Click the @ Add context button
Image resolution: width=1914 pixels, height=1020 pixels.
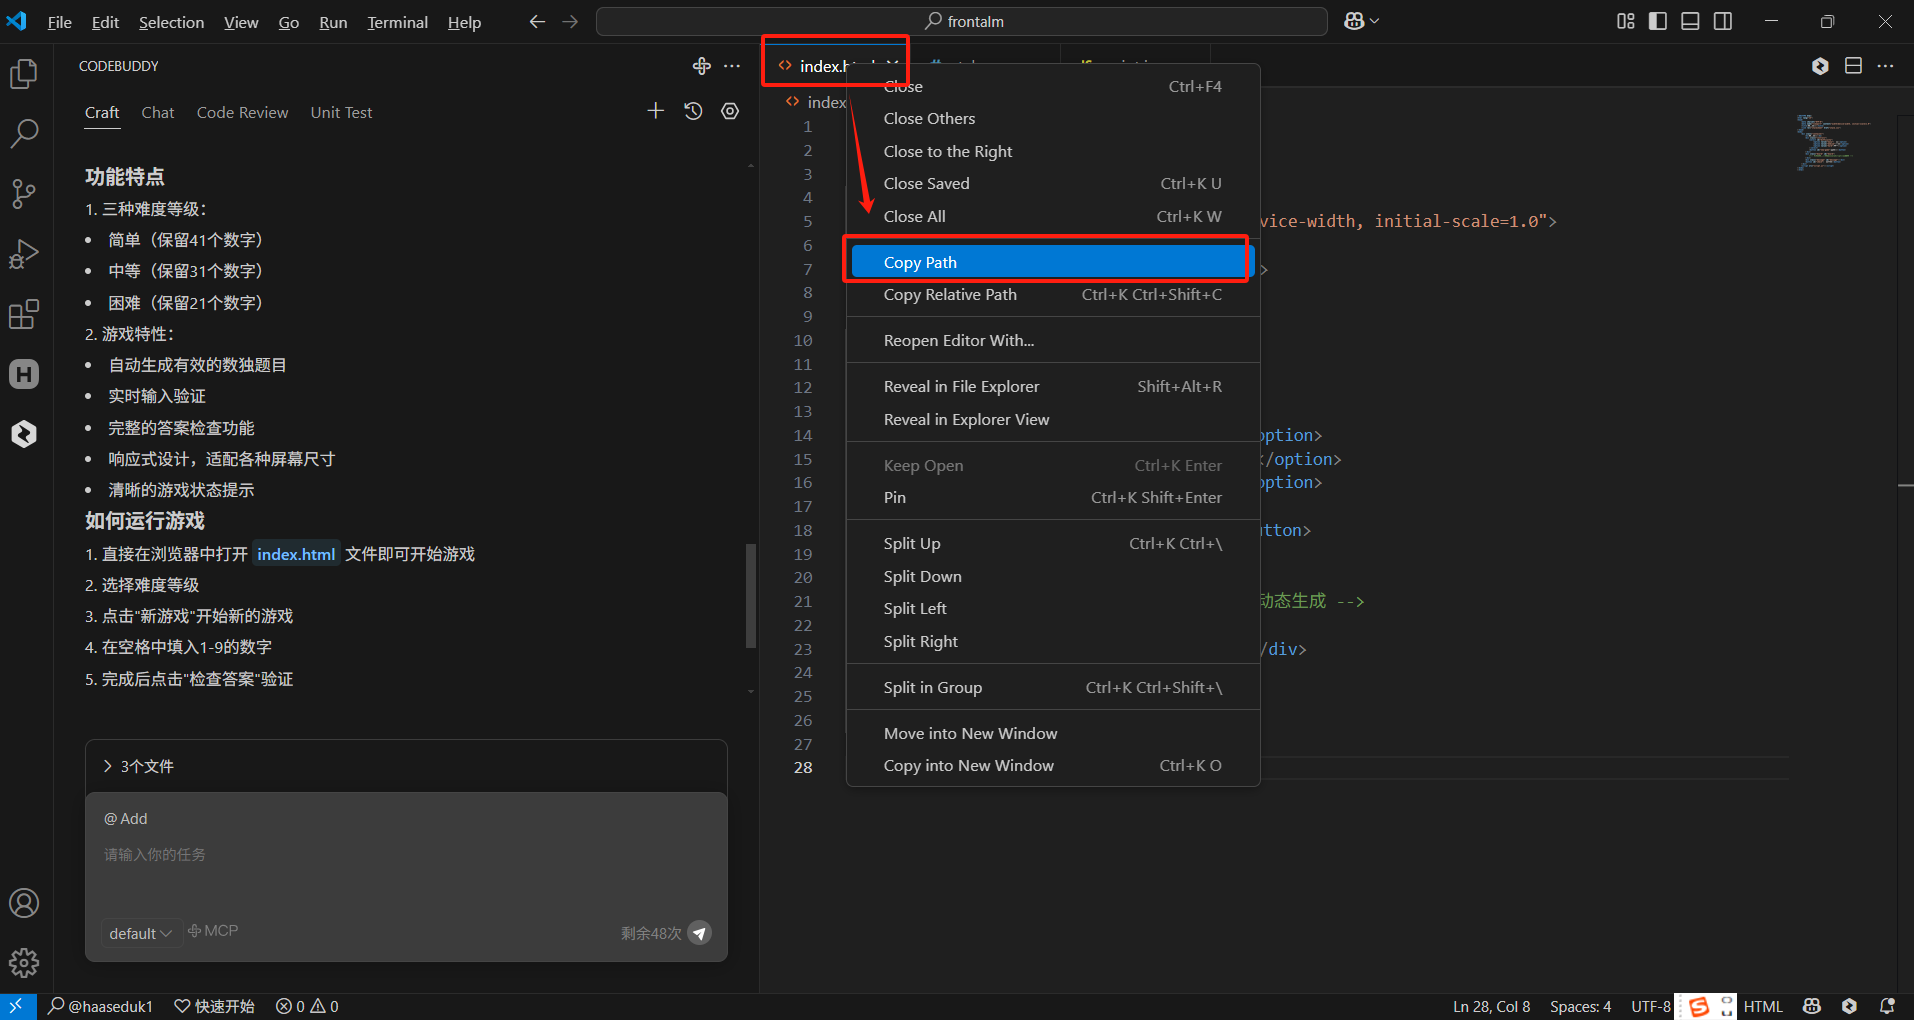(125, 818)
